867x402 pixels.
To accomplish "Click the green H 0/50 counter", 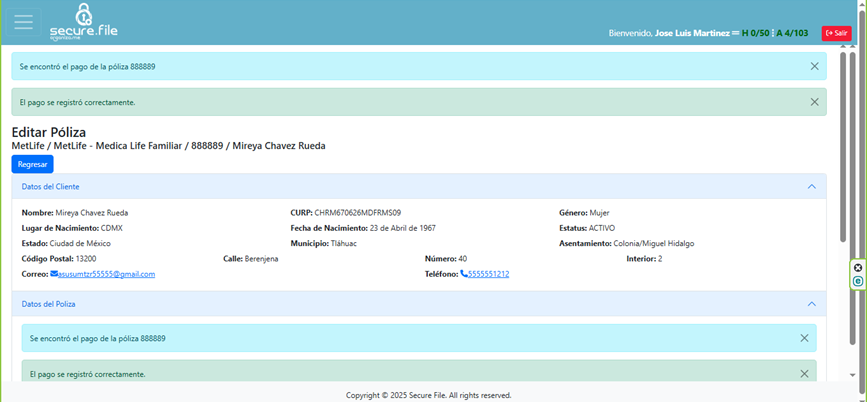I will point(755,33).
